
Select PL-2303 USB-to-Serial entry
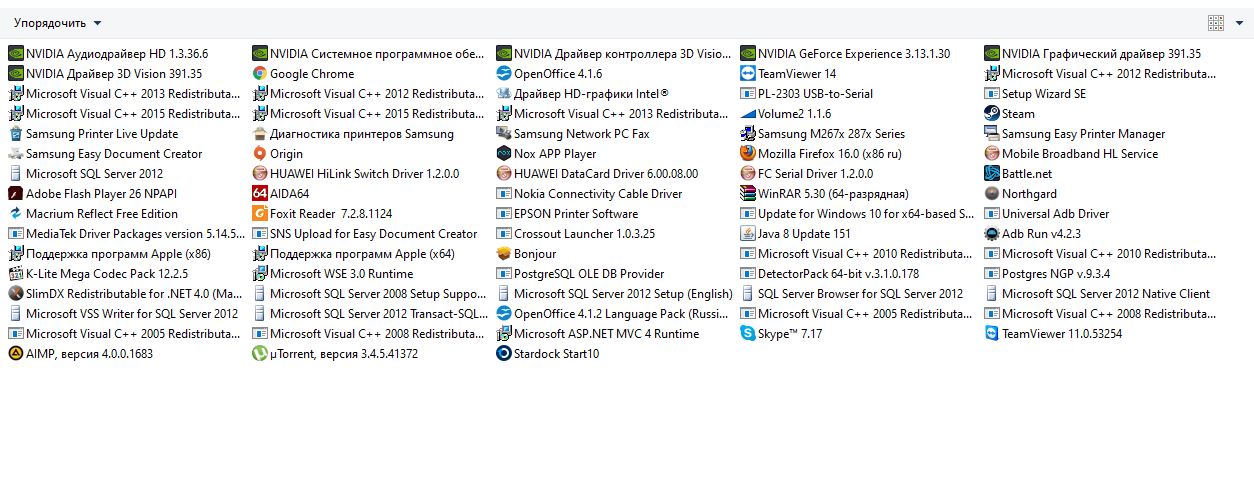(x=807, y=94)
